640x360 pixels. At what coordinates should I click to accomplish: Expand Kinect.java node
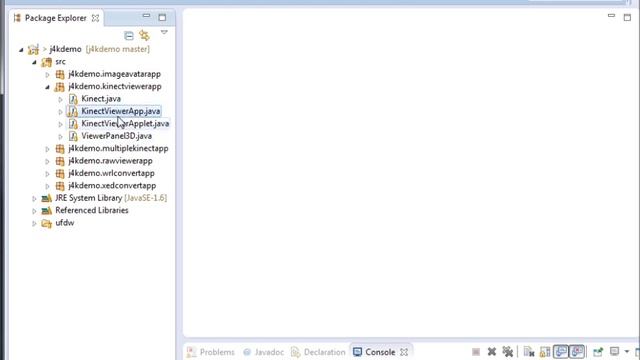point(60,99)
